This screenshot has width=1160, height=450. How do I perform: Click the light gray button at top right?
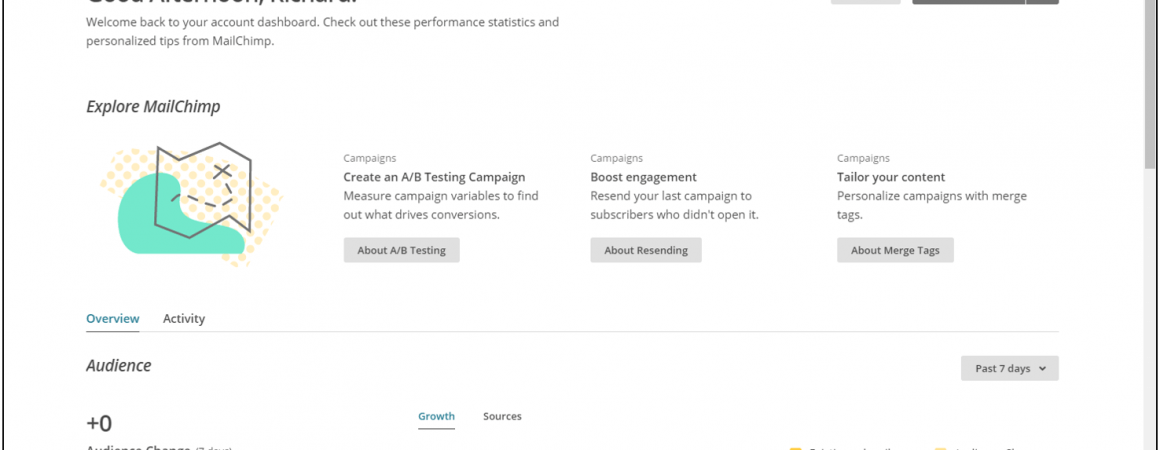click(x=866, y=1)
